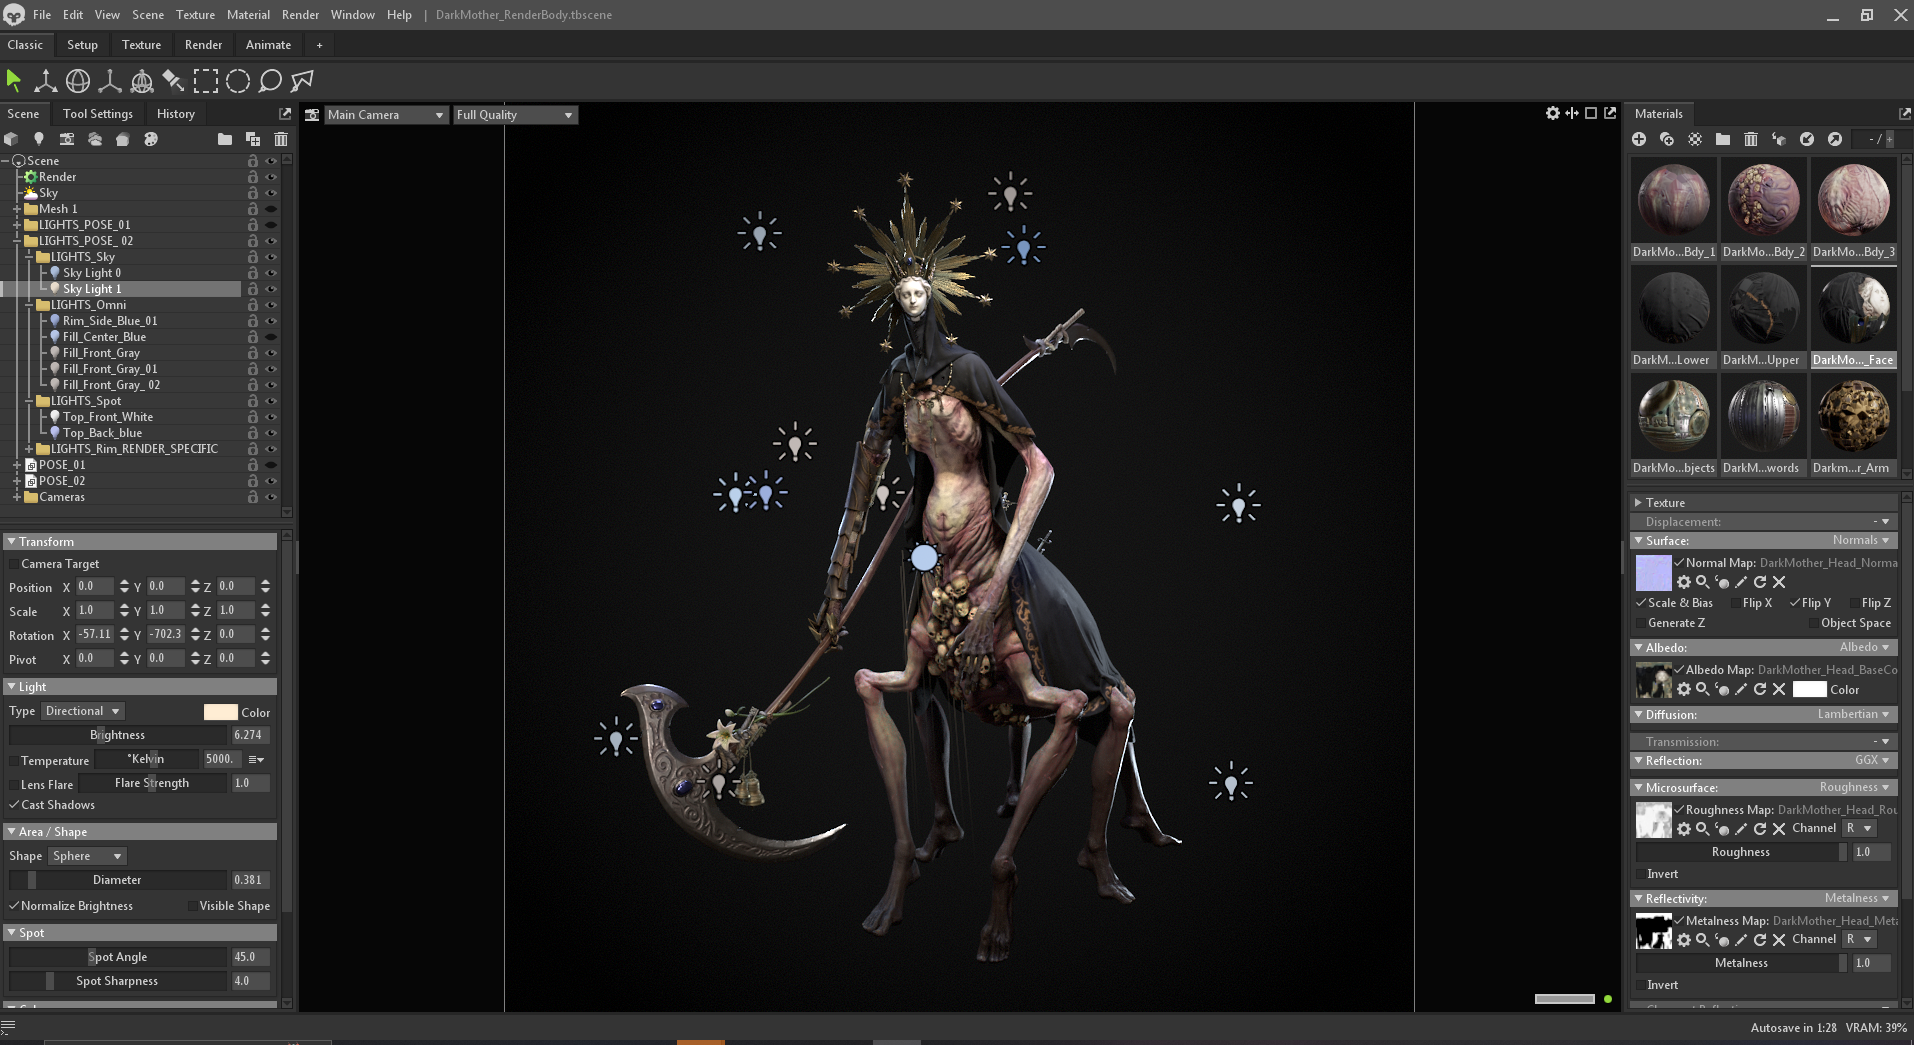Open the Material menu
The width and height of the screenshot is (1914, 1045).
248,15
